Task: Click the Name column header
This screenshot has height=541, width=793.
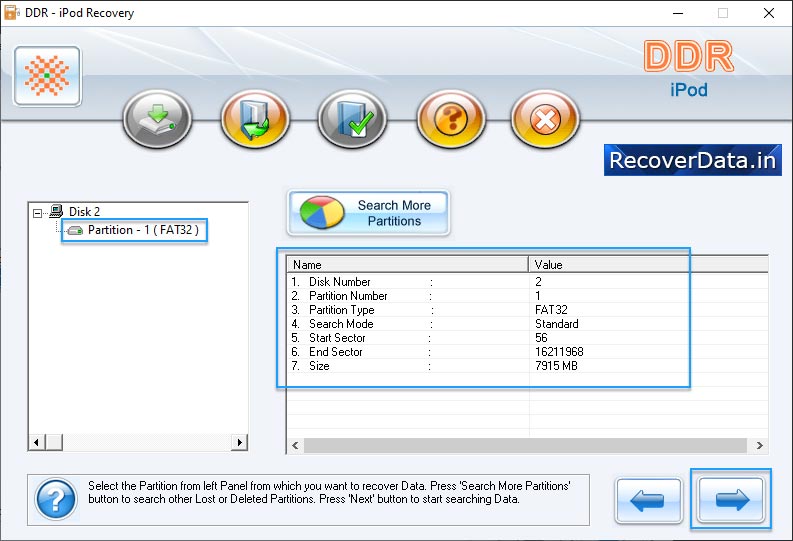Action: click(x=408, y=264)
